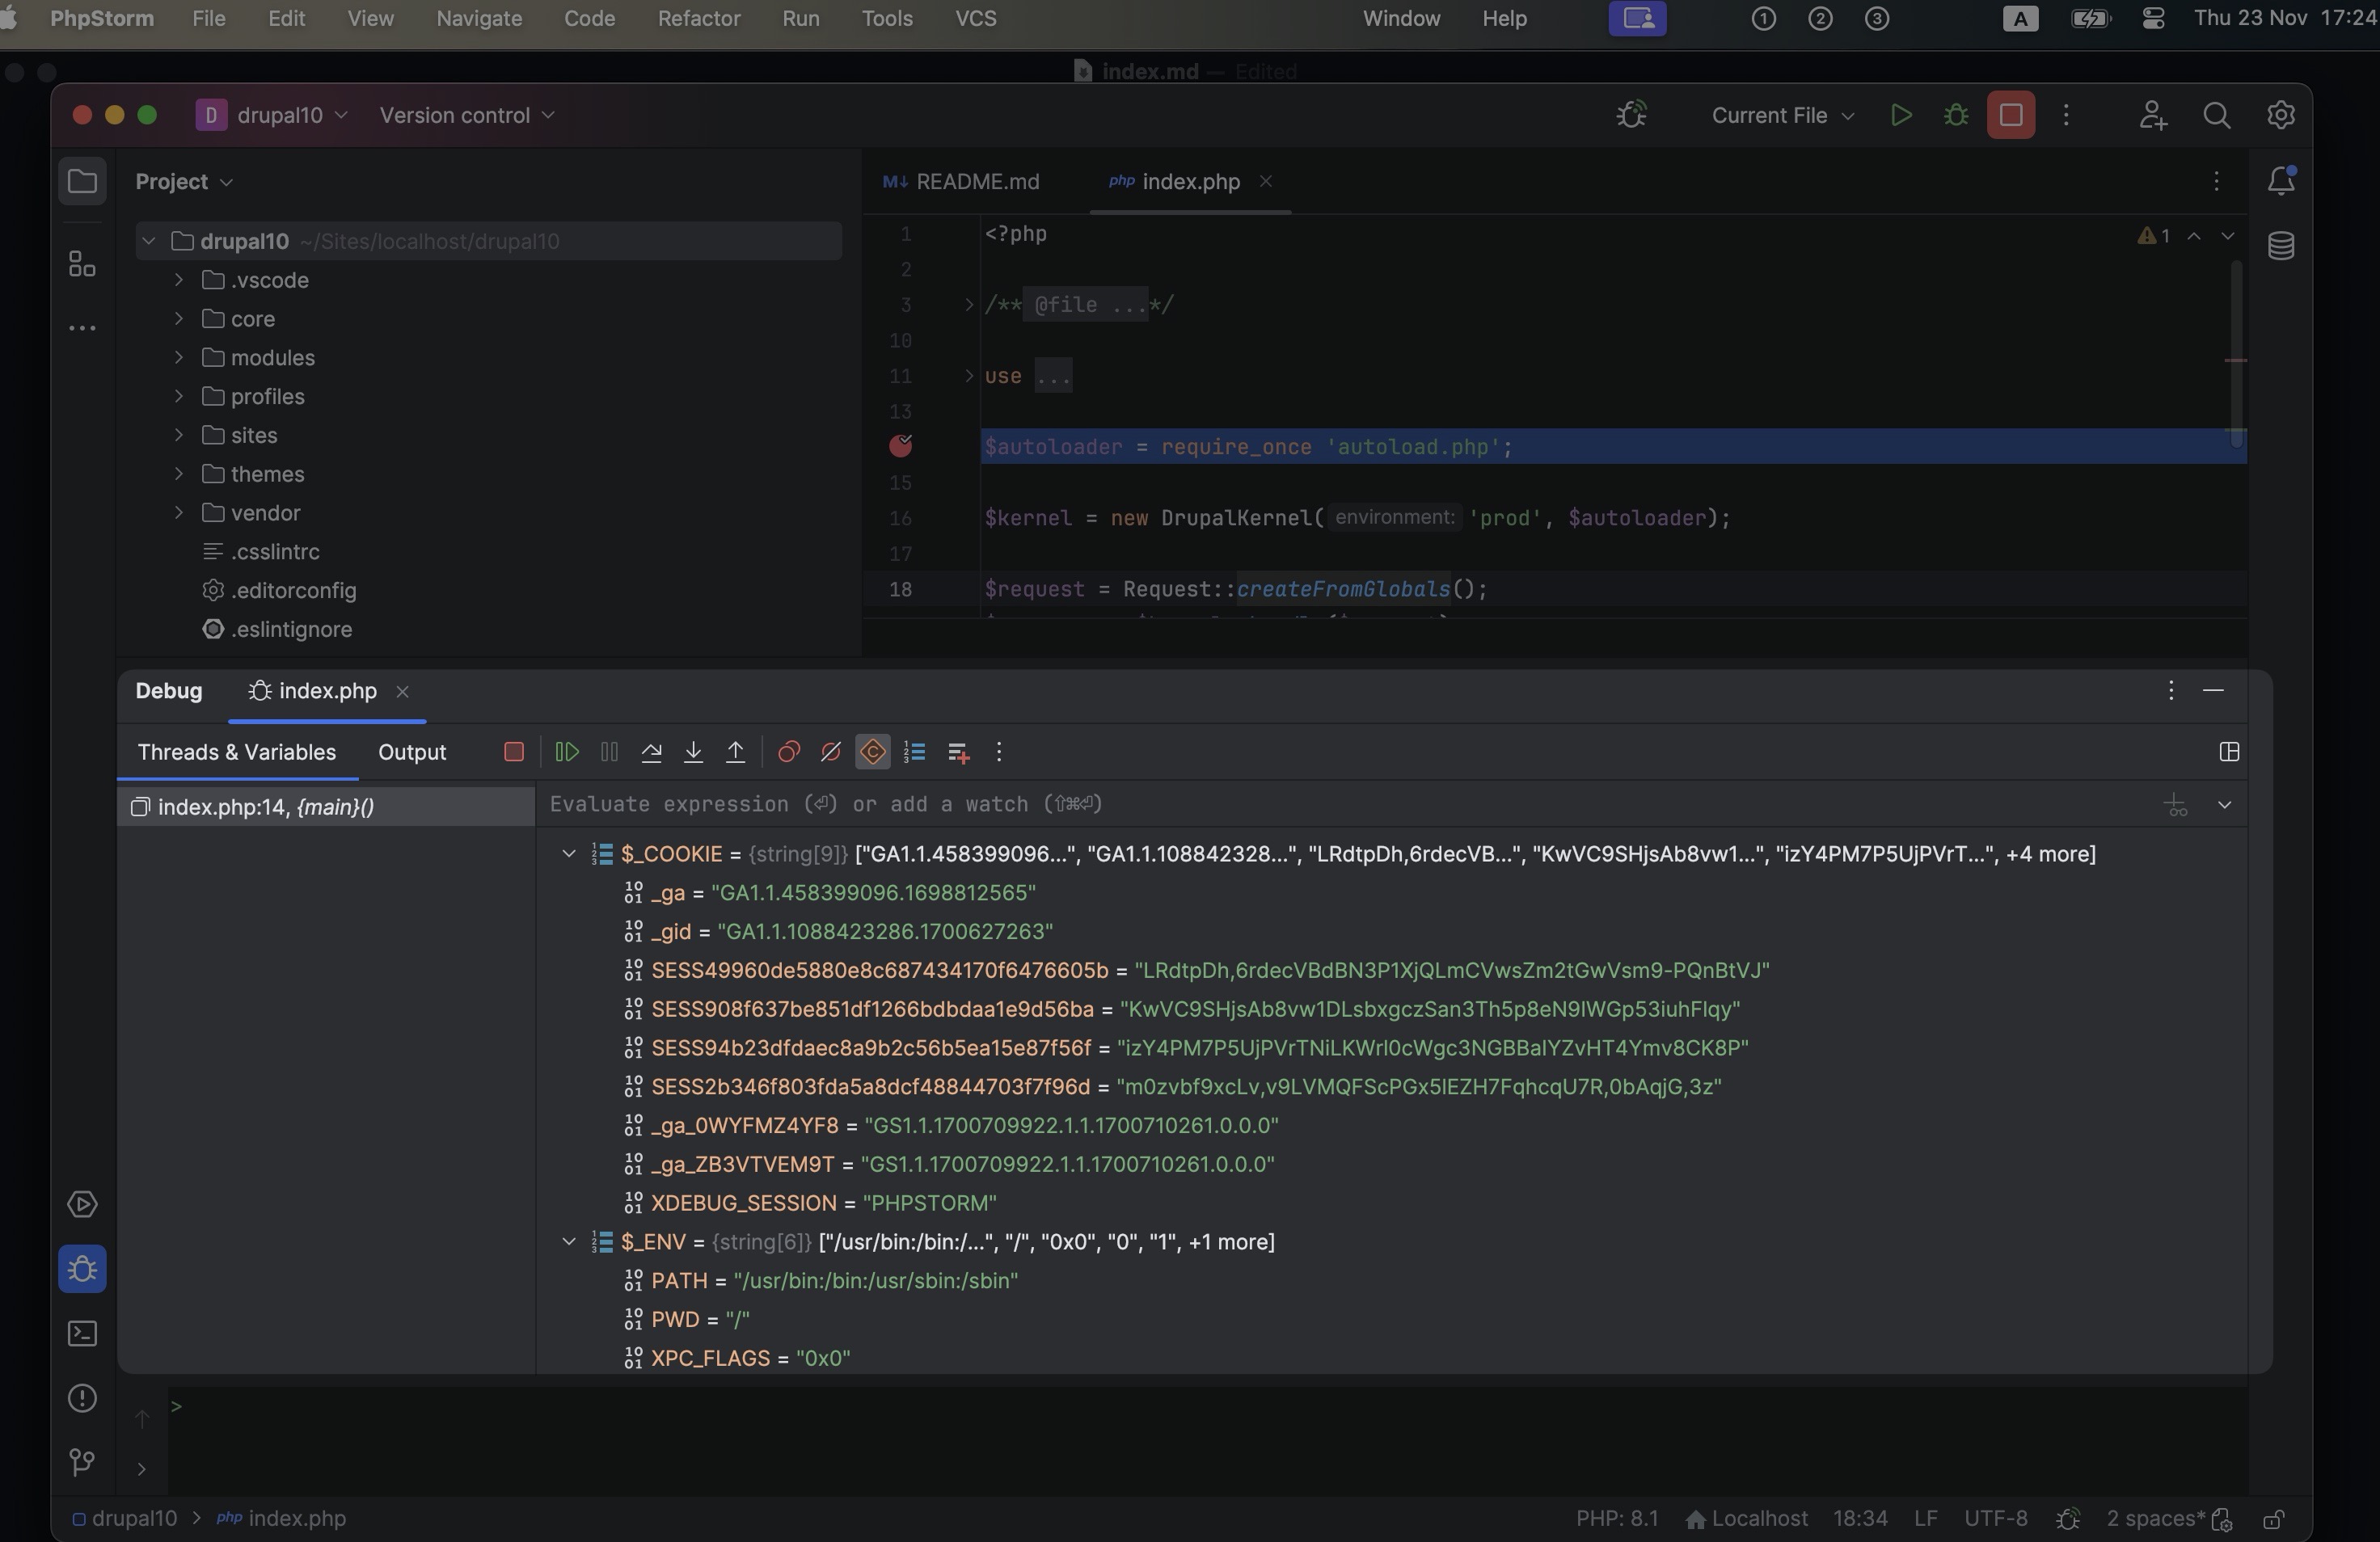This screenshot has height=1542, width=2380.
Task: Open Debug tool window icon
Action: [82, 1269]
